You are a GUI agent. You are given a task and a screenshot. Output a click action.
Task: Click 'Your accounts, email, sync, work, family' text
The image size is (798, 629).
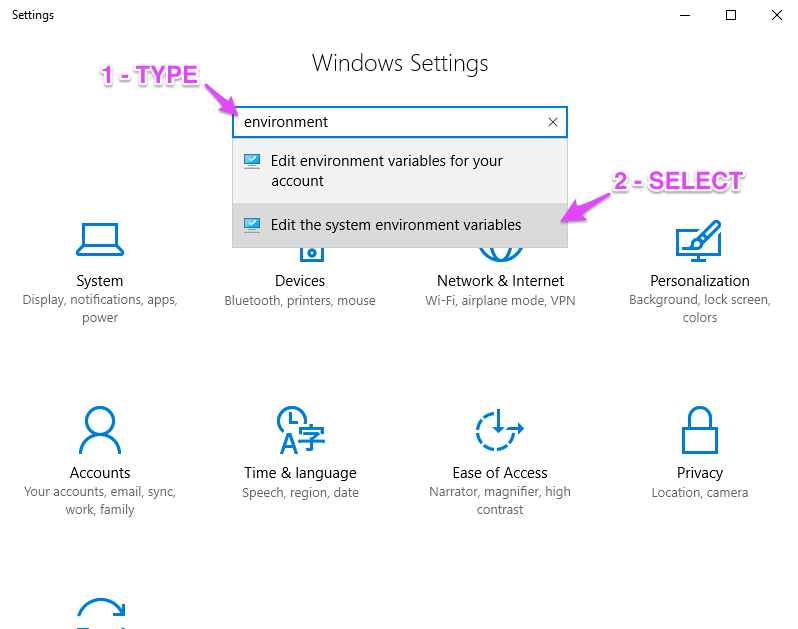tap(100, 500)
